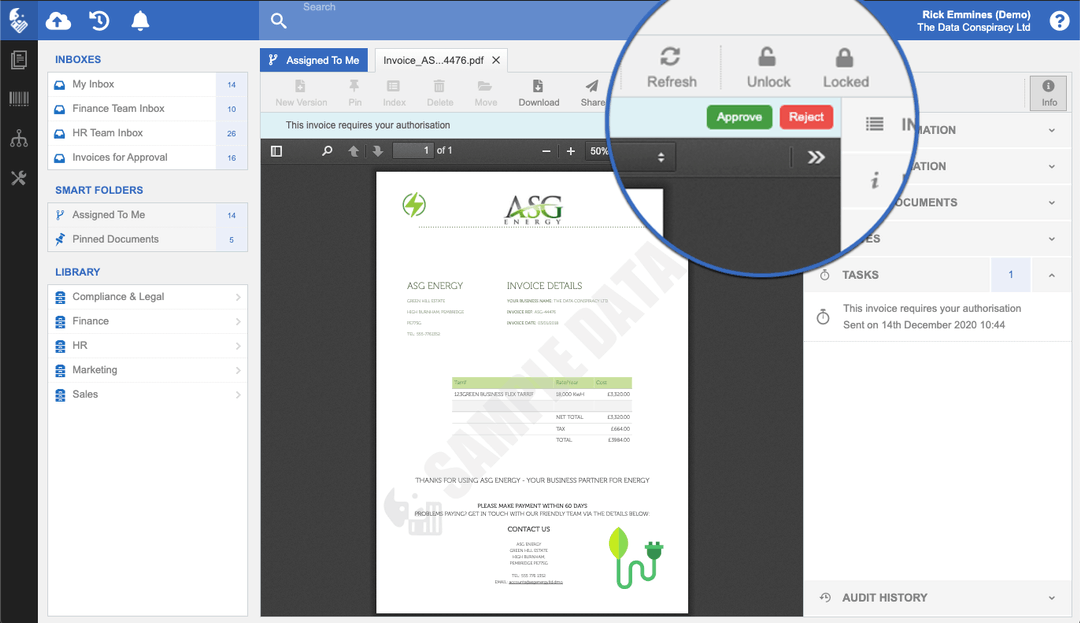Click the history icon in the header

click(x=98, y=20)
